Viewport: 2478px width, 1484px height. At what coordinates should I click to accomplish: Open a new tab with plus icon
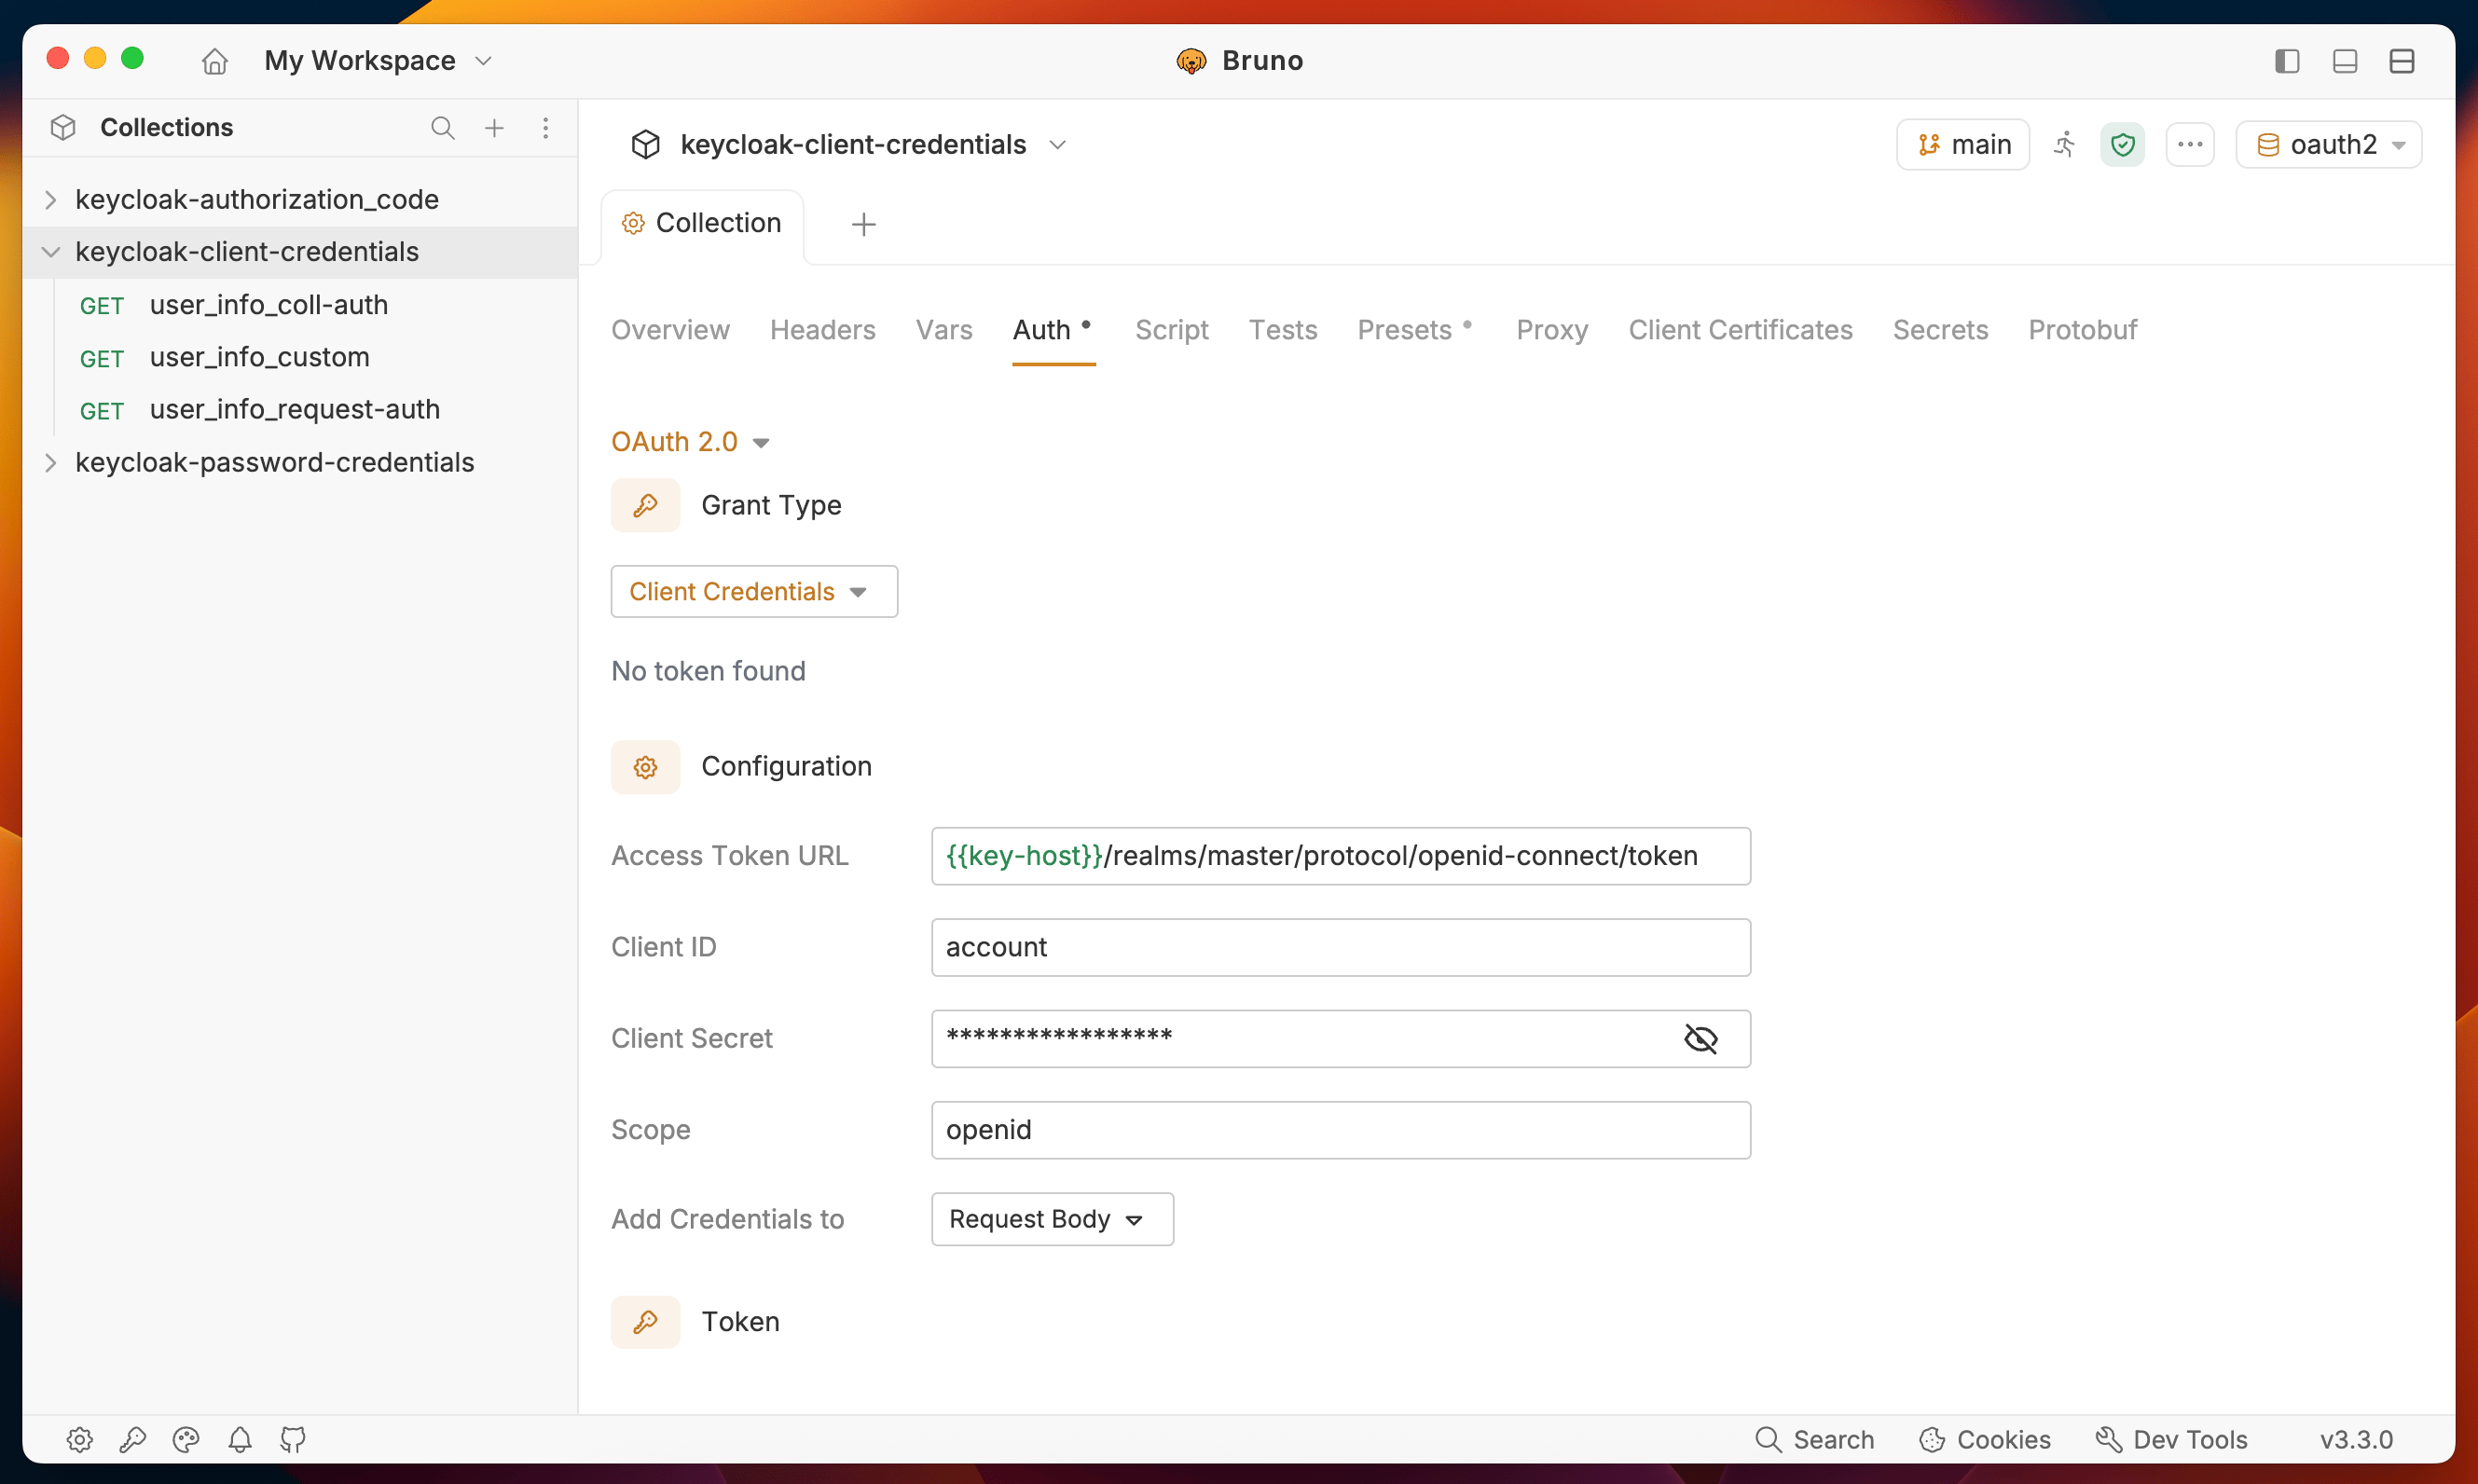(863, 224)
